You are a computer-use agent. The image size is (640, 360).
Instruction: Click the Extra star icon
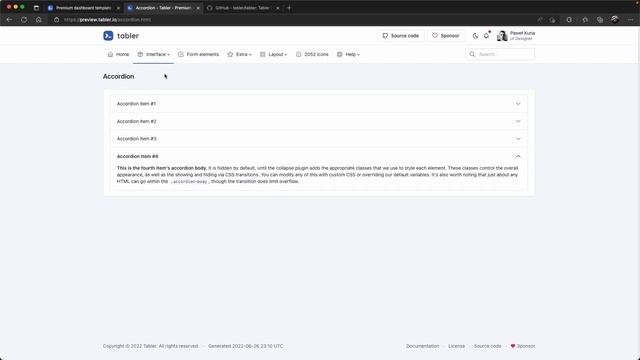coord(230,54)
